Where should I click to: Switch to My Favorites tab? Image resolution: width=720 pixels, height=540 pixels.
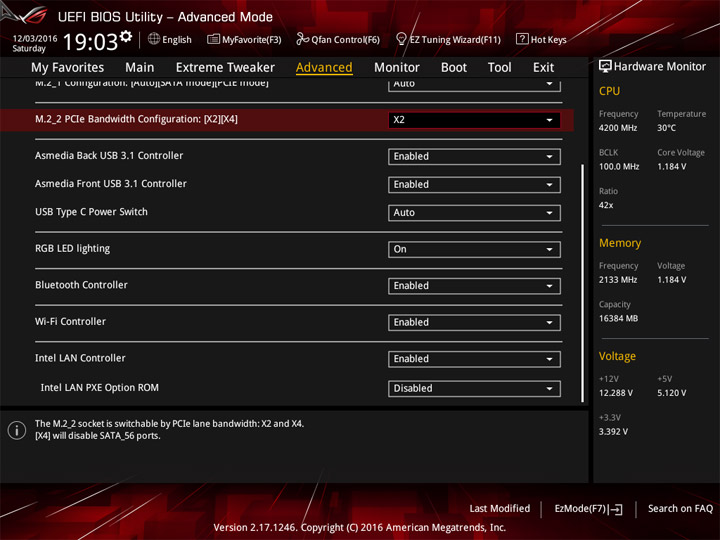click(68, 68)
